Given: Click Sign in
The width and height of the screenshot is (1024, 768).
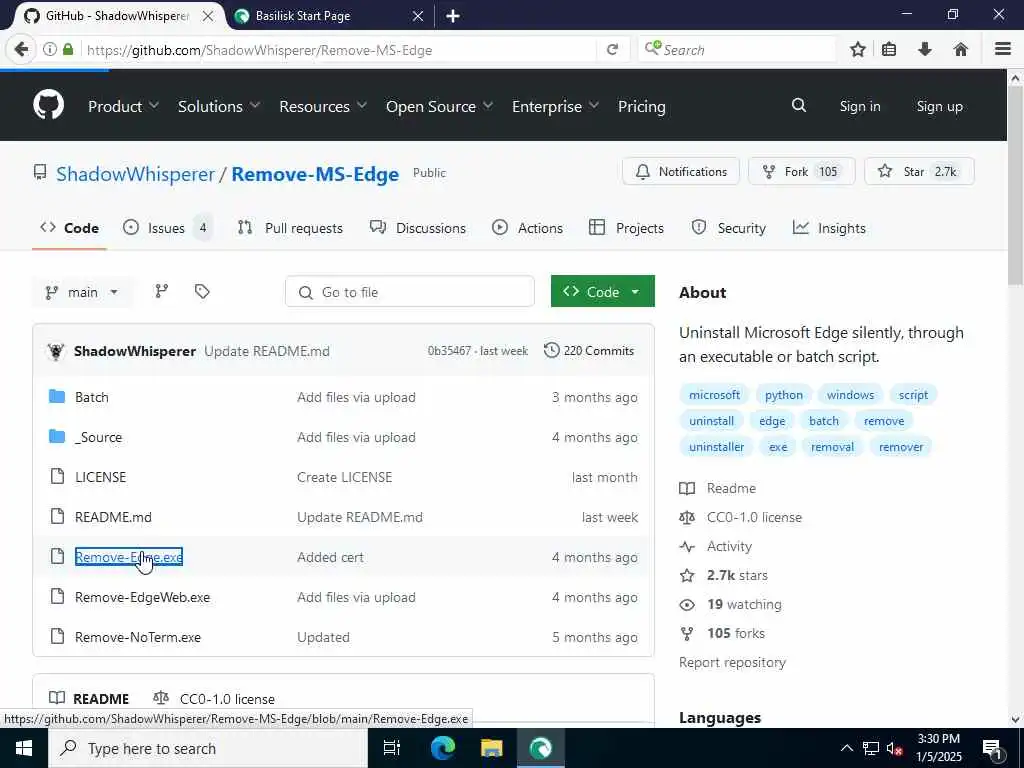Looking at the screenshot, I should click(859, 106).
